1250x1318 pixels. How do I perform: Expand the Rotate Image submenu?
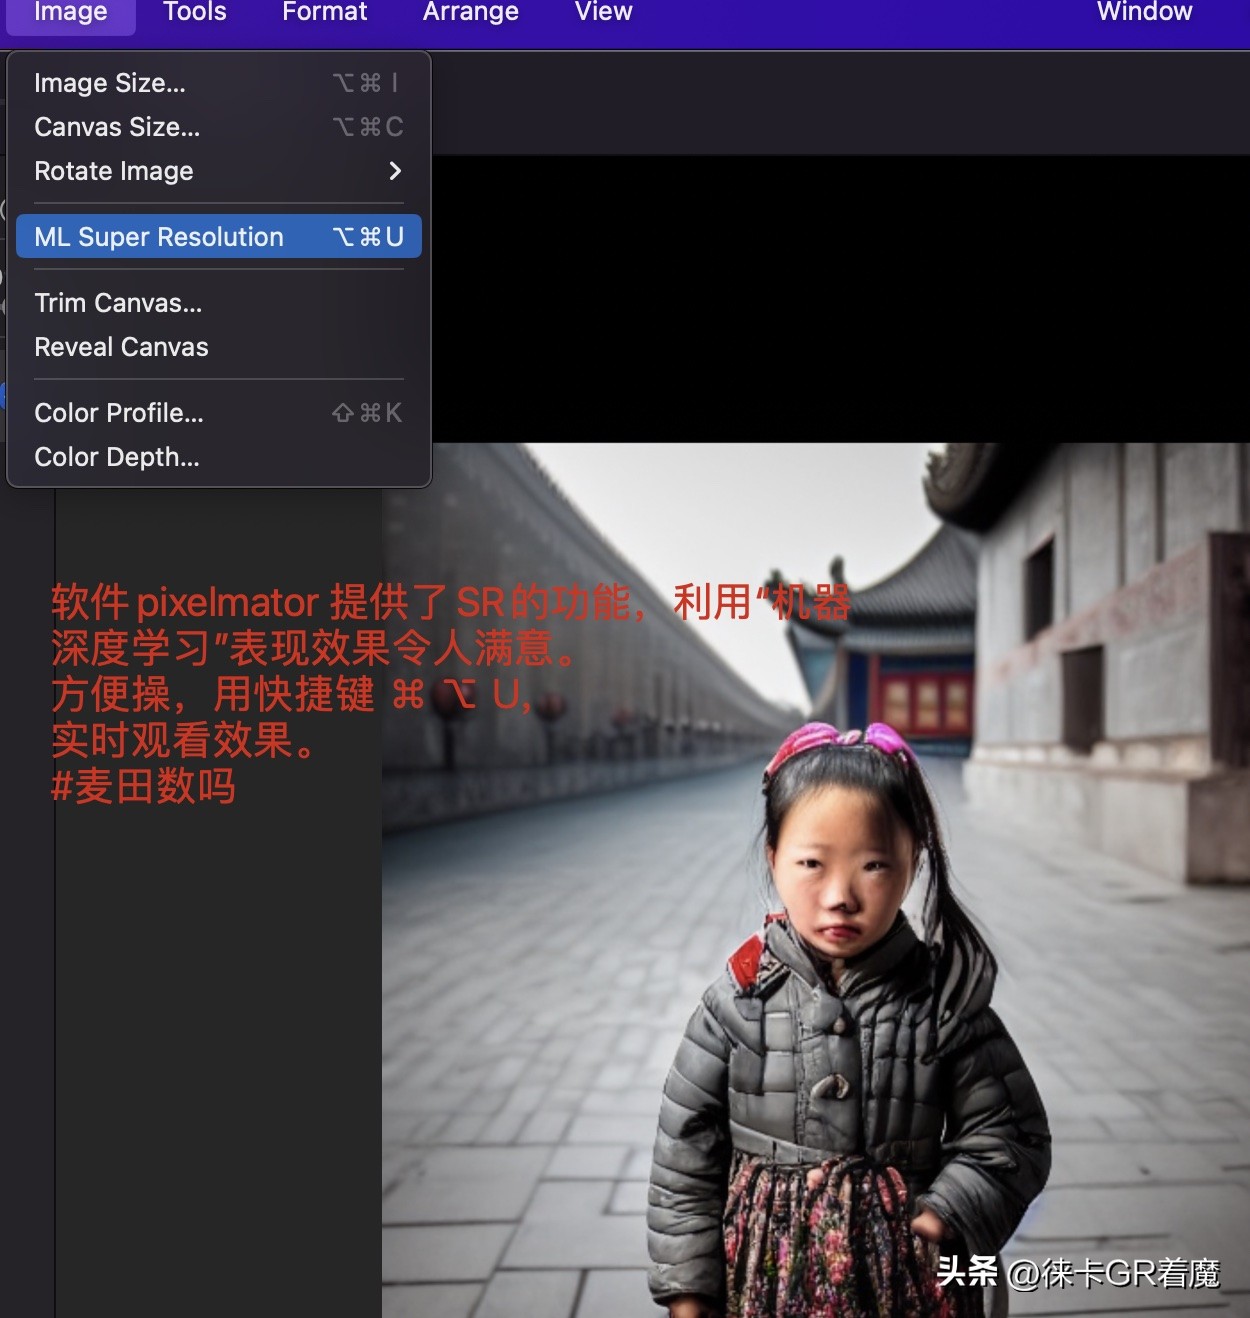click(113, 171)
